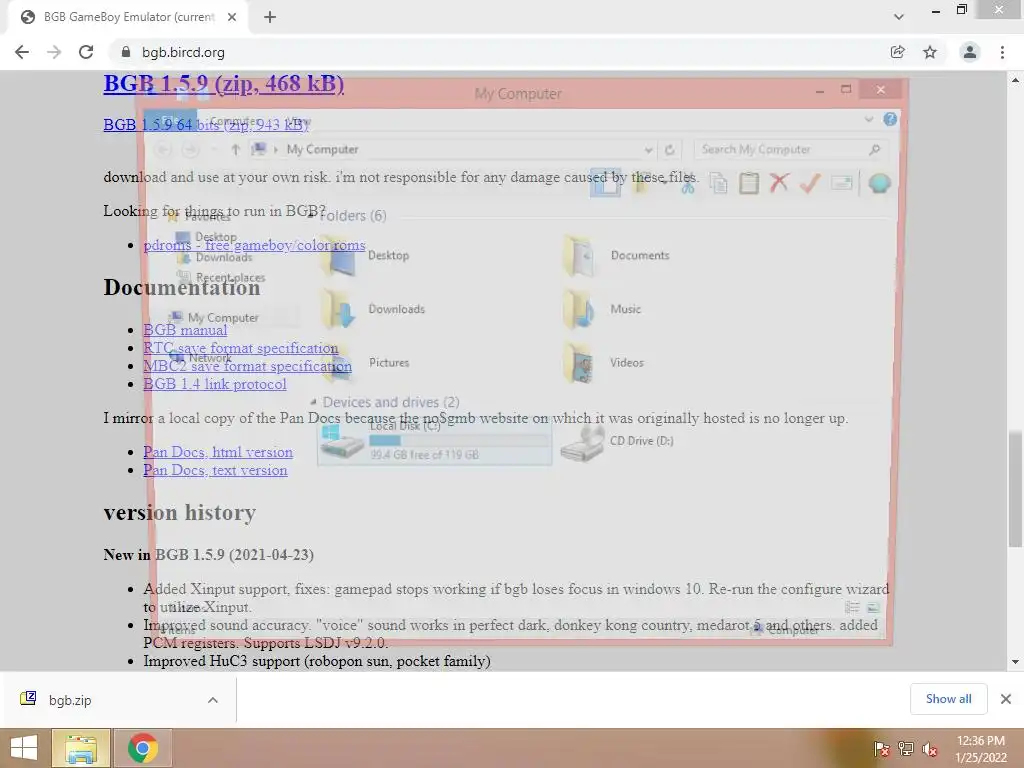
Task: Show all downloads
Action: click(x=948, y=699)
